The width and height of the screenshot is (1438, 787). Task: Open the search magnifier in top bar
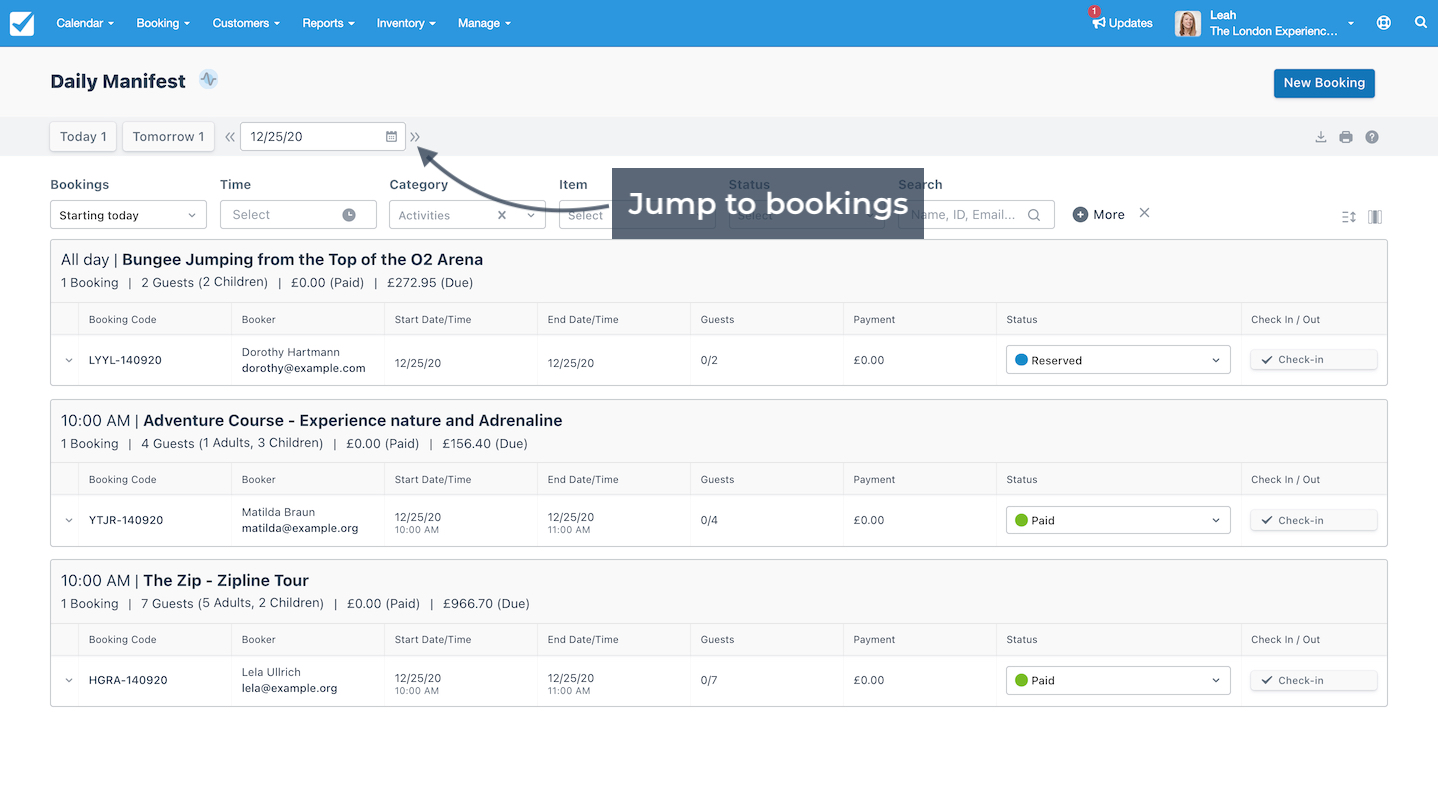click(1421, 22)
